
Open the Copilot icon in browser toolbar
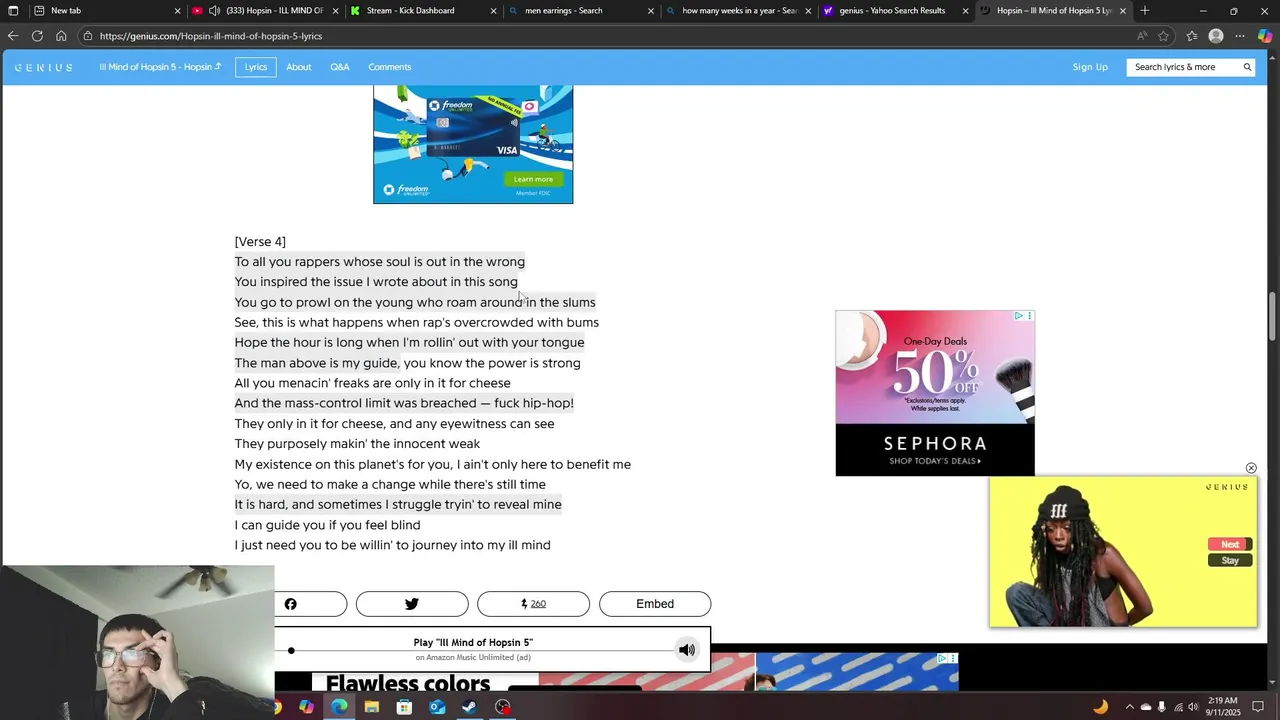tap(1265, 36)
